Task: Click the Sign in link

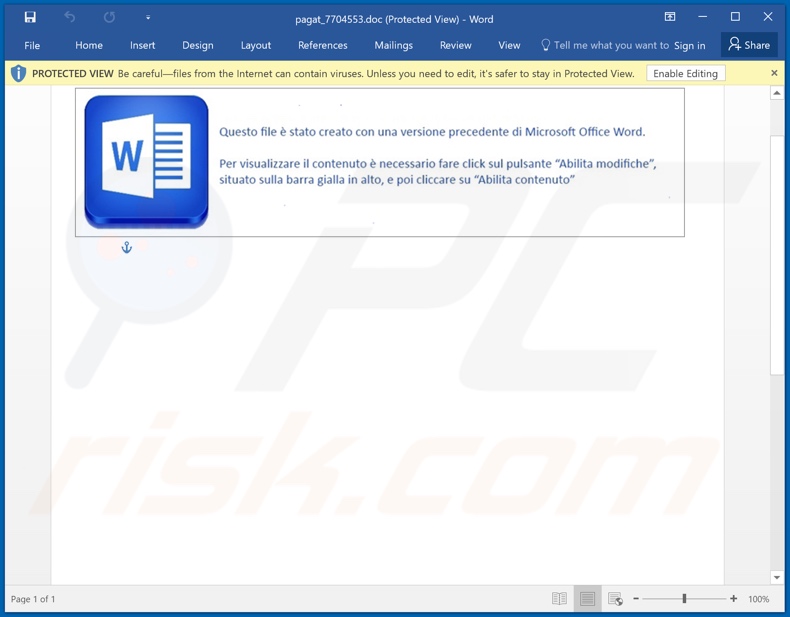Action: point(689,46)
